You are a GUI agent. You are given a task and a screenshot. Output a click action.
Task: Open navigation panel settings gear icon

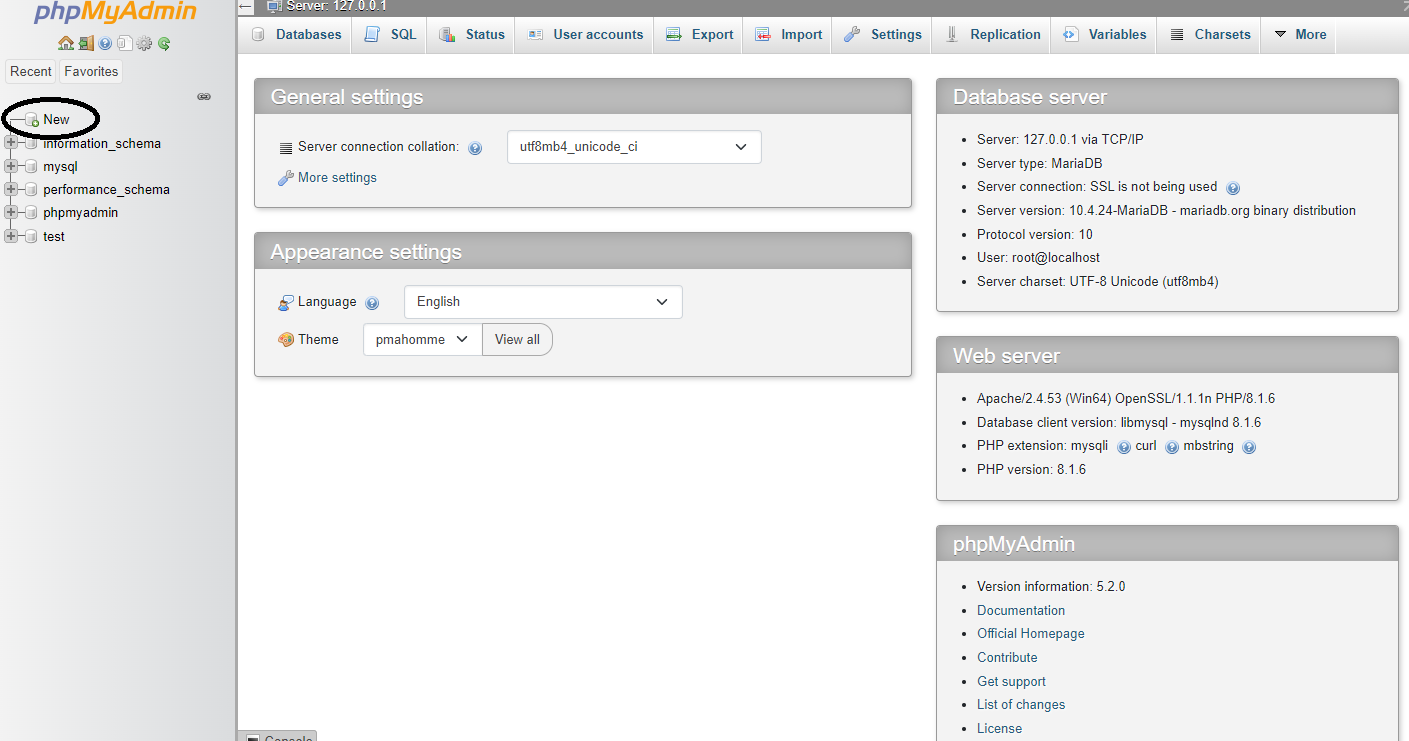[x=144, y=43]
